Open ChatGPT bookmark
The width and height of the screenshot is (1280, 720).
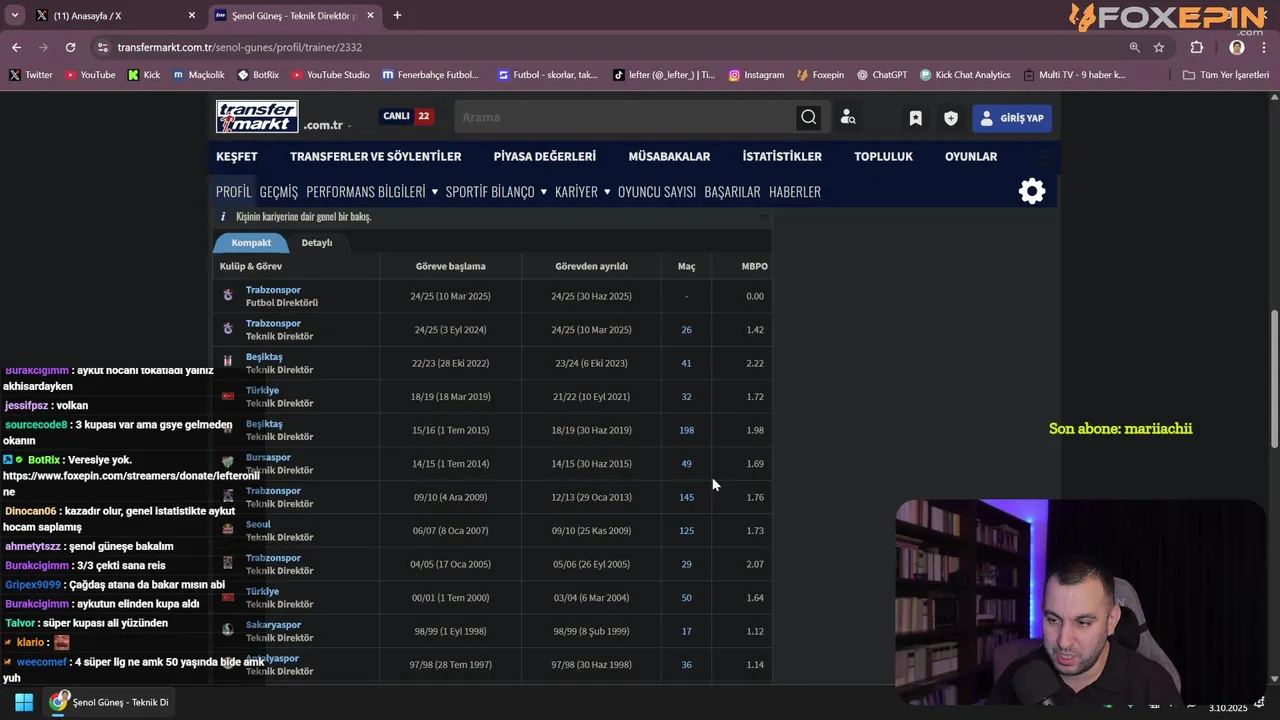pyautogui.click(x=881, y=75)
